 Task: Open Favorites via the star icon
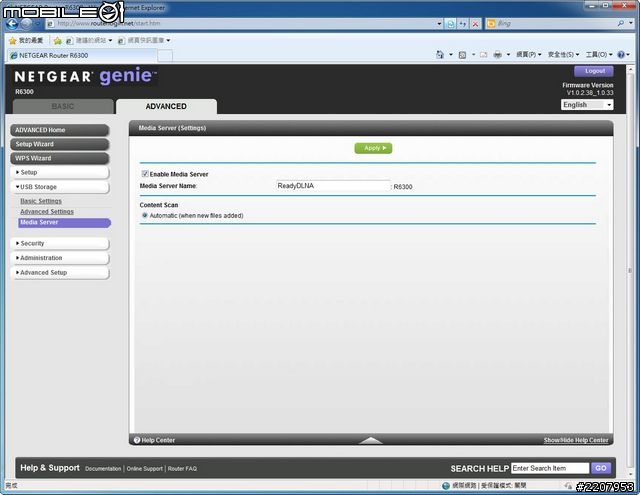pos(13,40)
